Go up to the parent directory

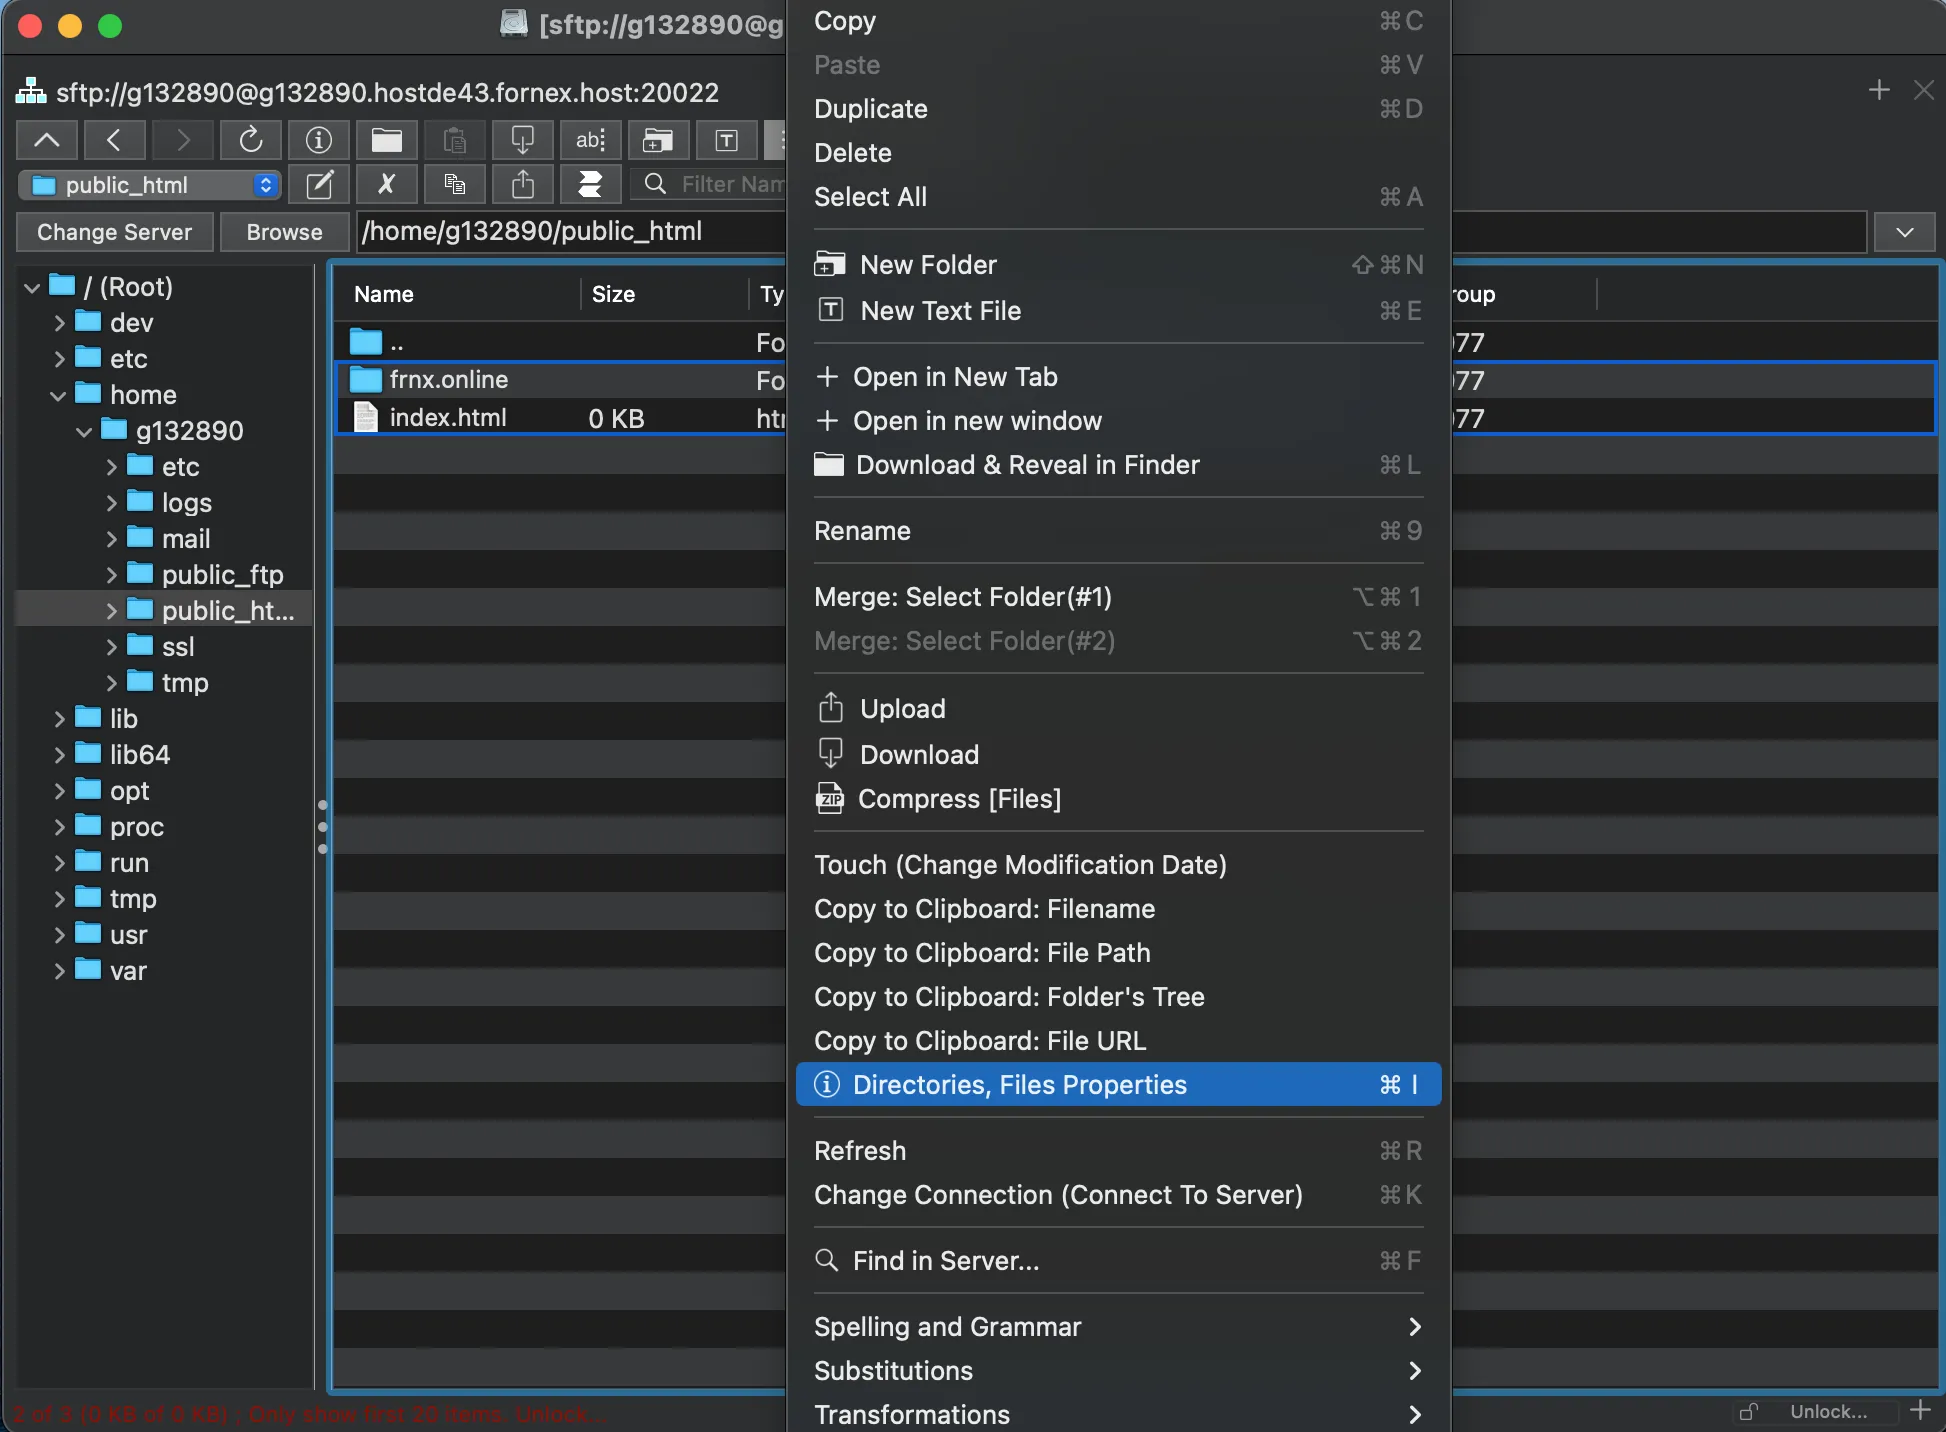point(46,140)
